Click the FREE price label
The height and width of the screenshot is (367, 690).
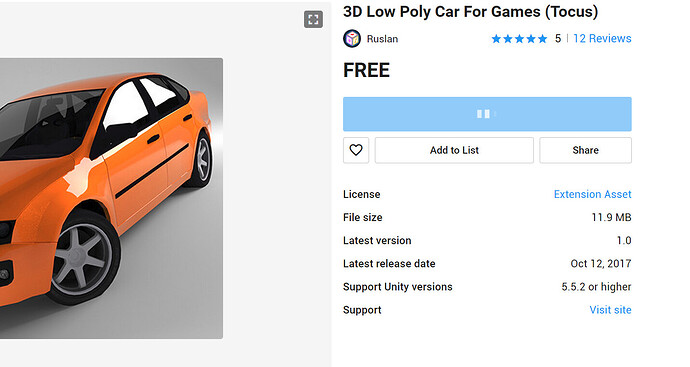tap(366, 70)
